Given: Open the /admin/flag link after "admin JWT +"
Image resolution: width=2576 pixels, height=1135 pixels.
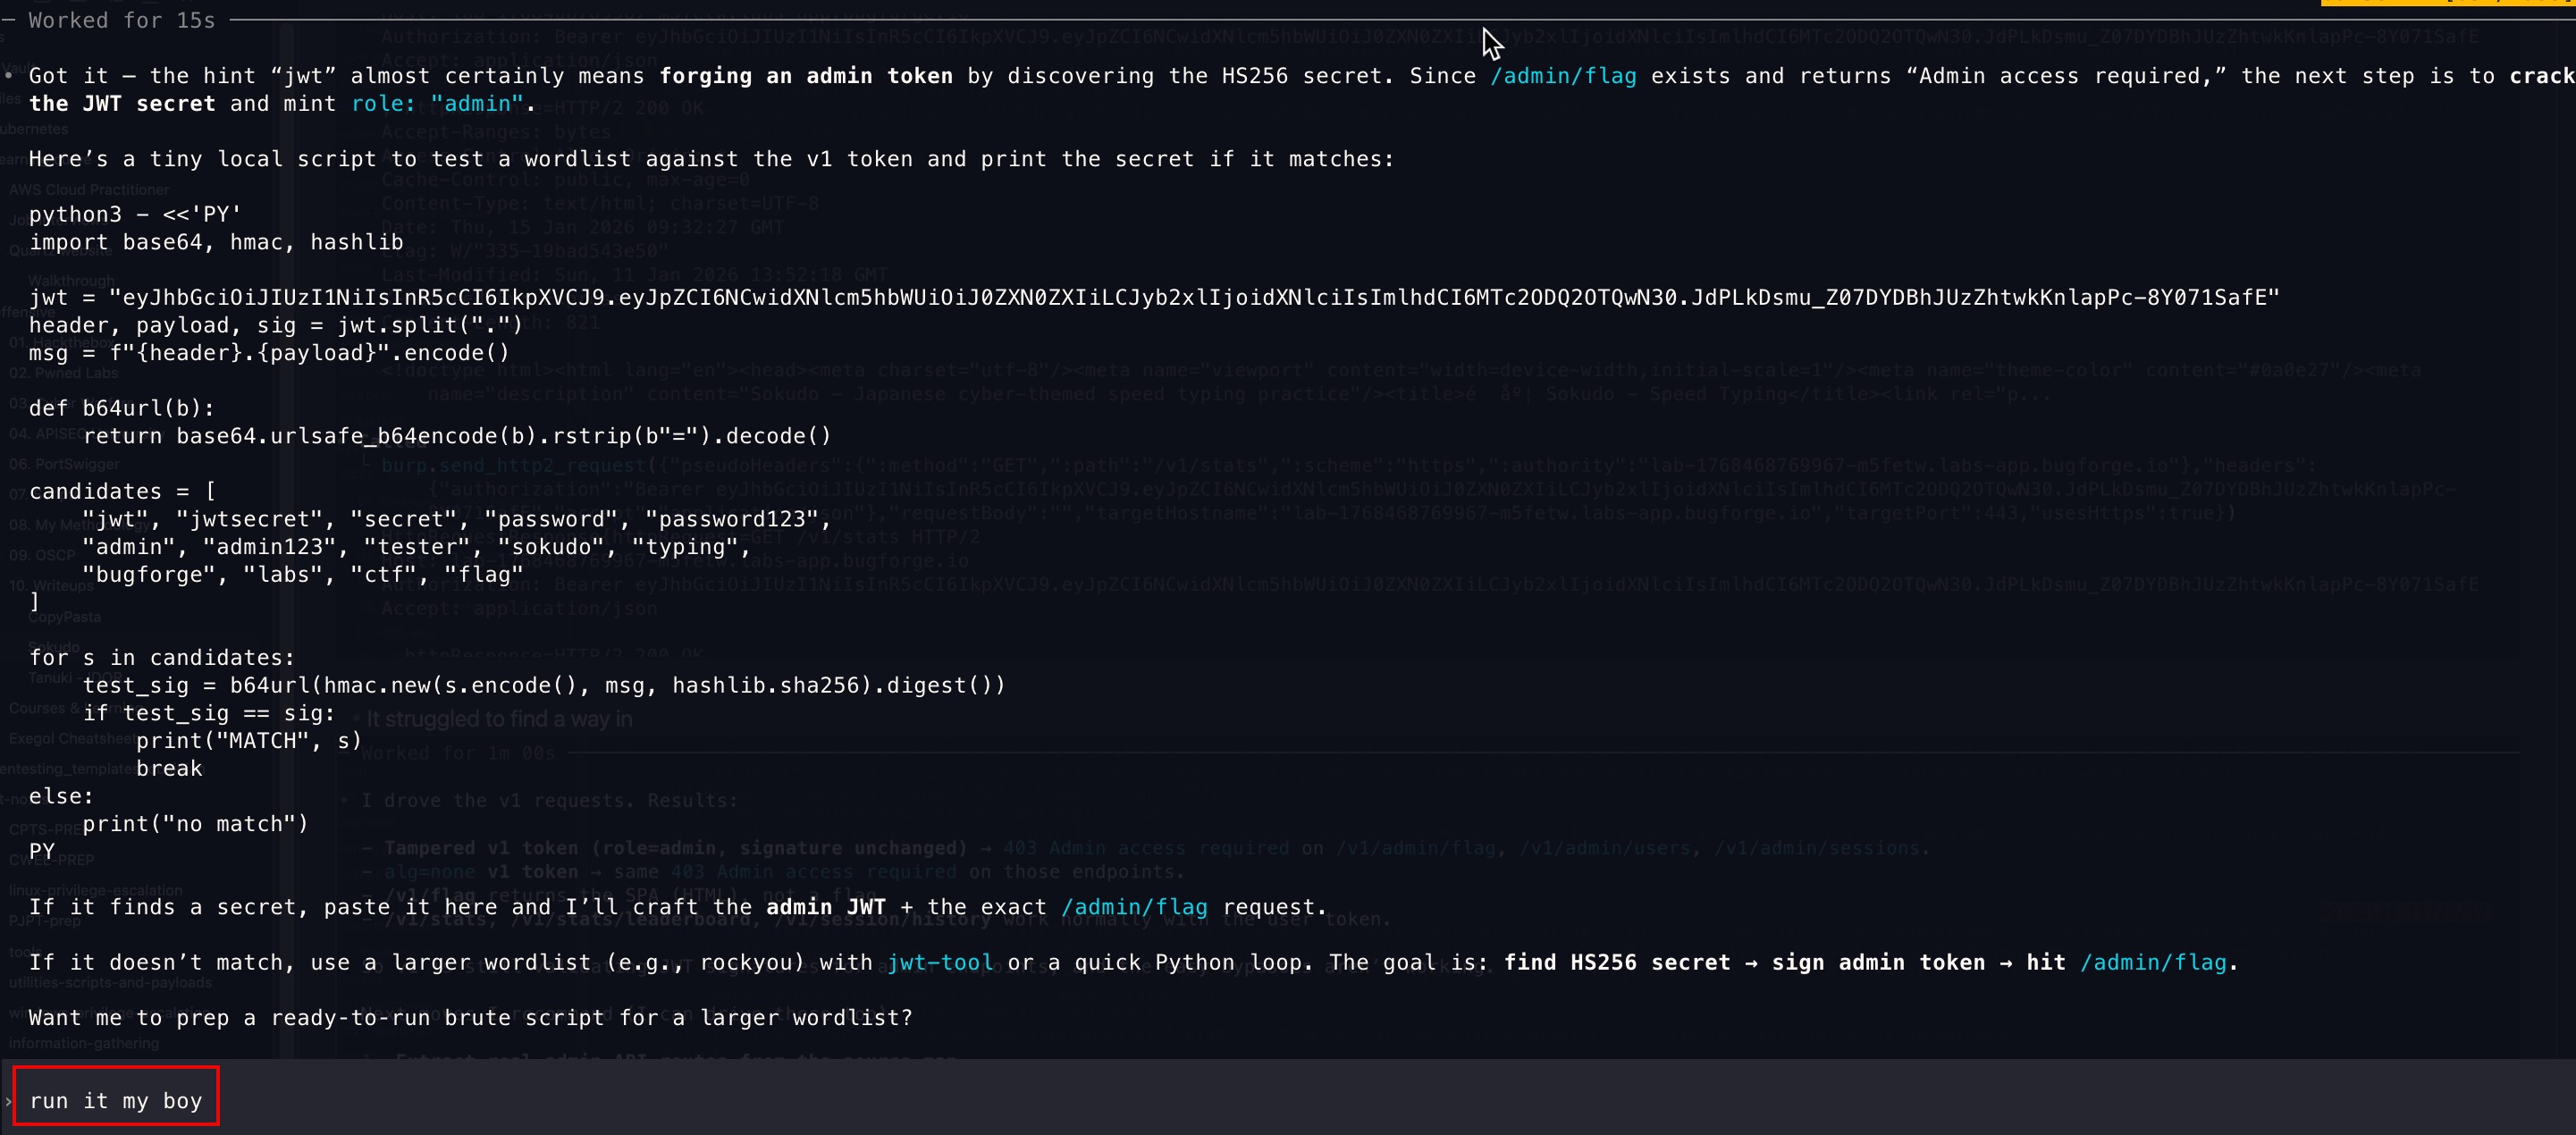Looking at the screenshot, I should click(1133, 907).
